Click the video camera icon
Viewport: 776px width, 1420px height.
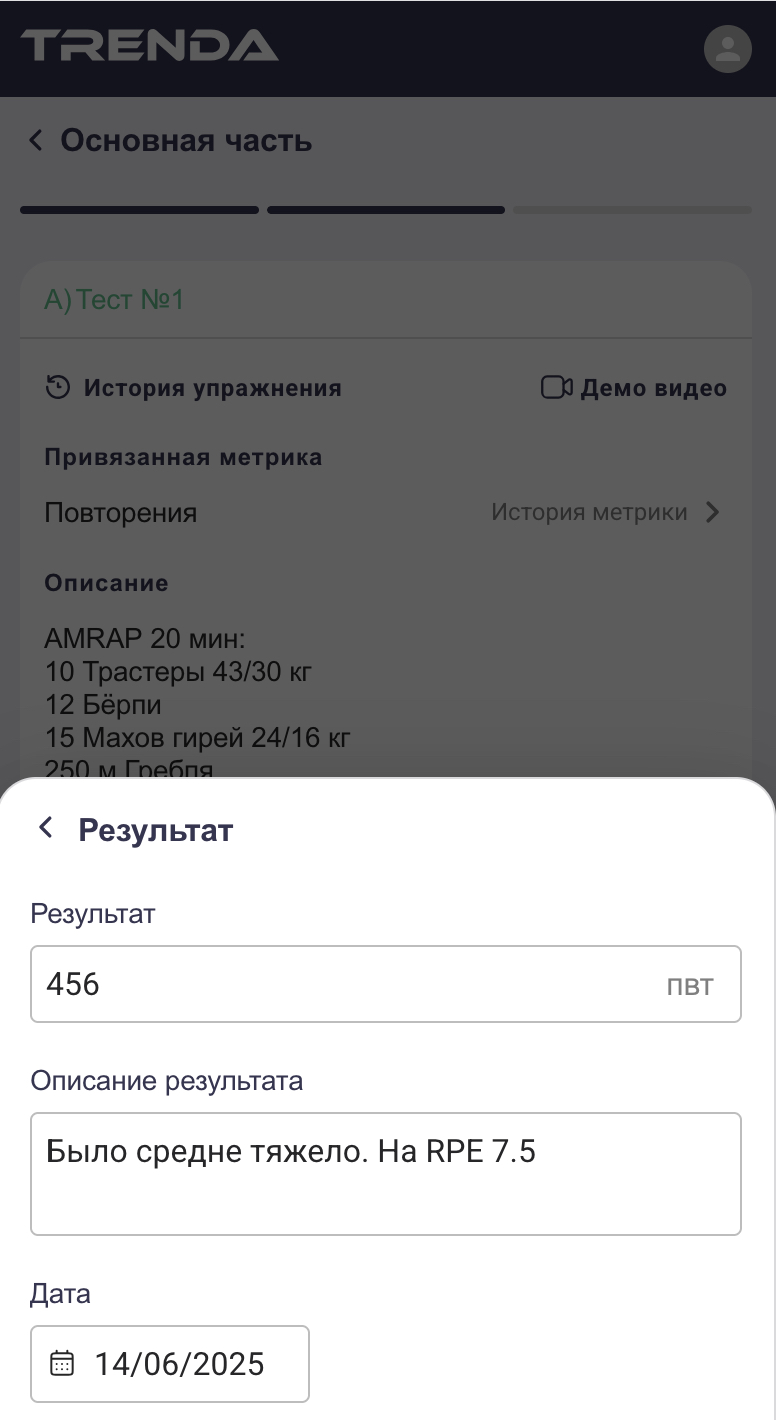coord(556,387)
